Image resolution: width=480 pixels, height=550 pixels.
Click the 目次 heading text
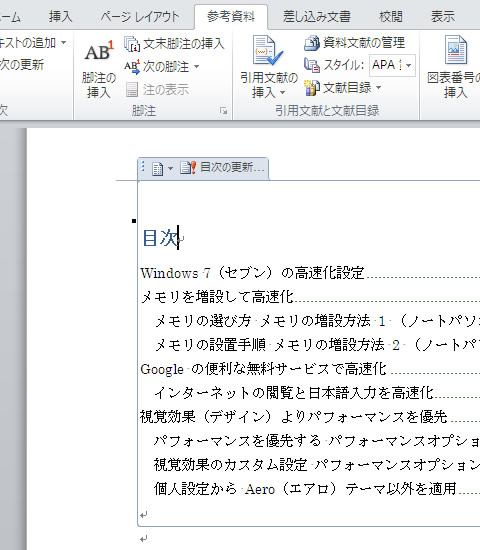(x=161, y=238)
